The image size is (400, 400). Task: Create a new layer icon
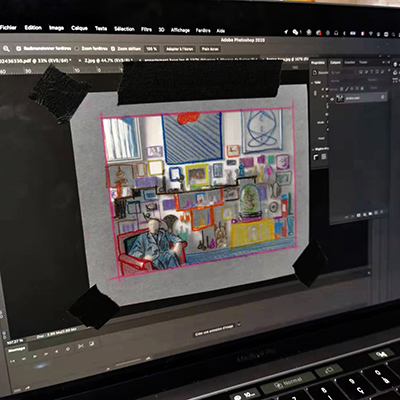[376, 212]
